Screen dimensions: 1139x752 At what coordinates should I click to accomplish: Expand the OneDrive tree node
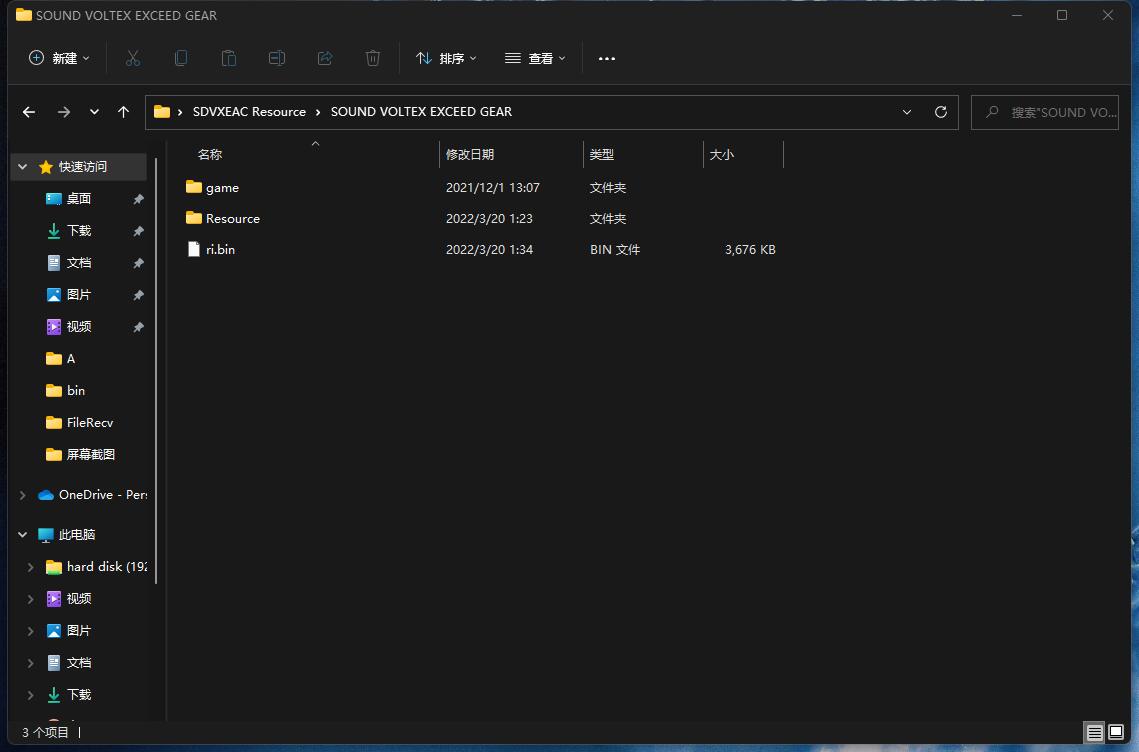23,495
